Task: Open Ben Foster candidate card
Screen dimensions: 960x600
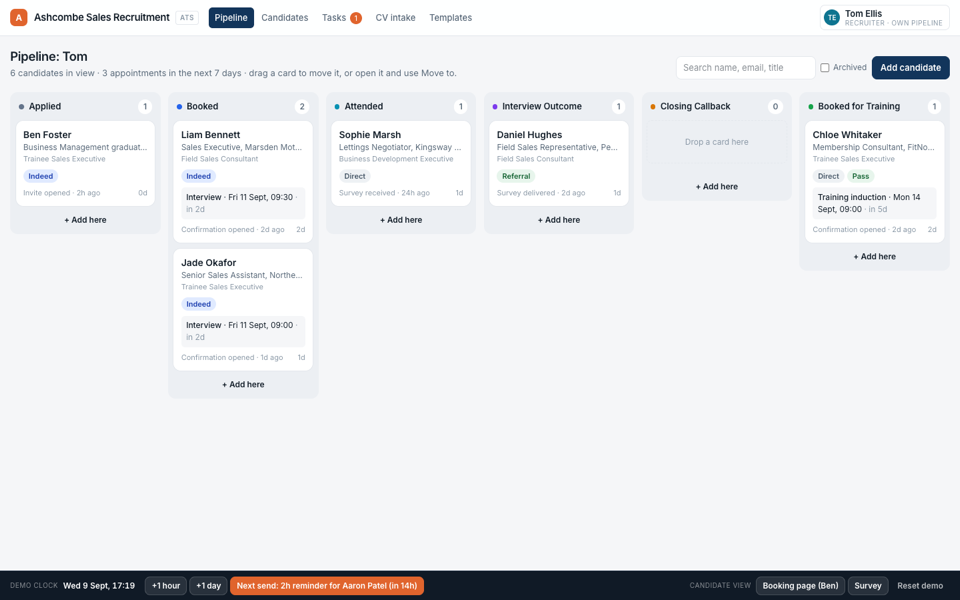Action: pyautogui.click(x=86, y=163)
